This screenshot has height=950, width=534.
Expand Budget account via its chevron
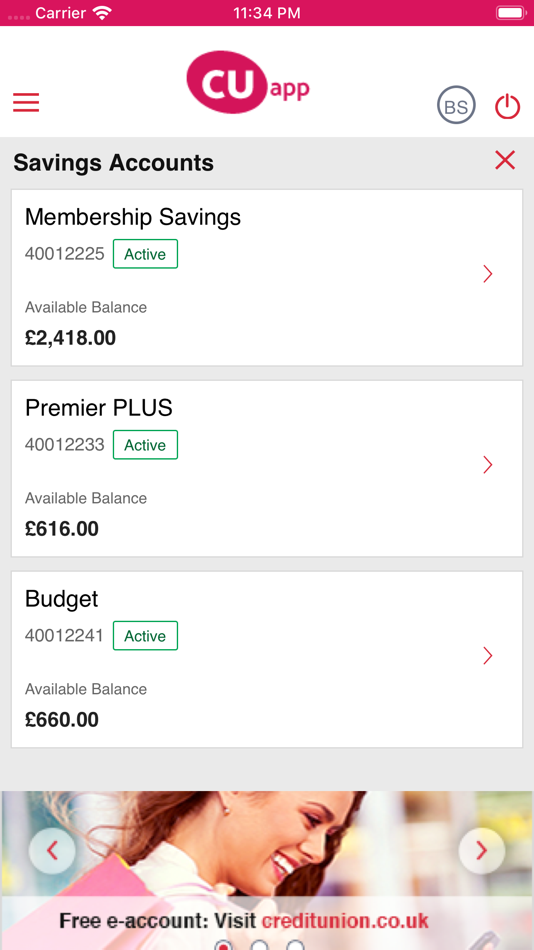(487, 656)
